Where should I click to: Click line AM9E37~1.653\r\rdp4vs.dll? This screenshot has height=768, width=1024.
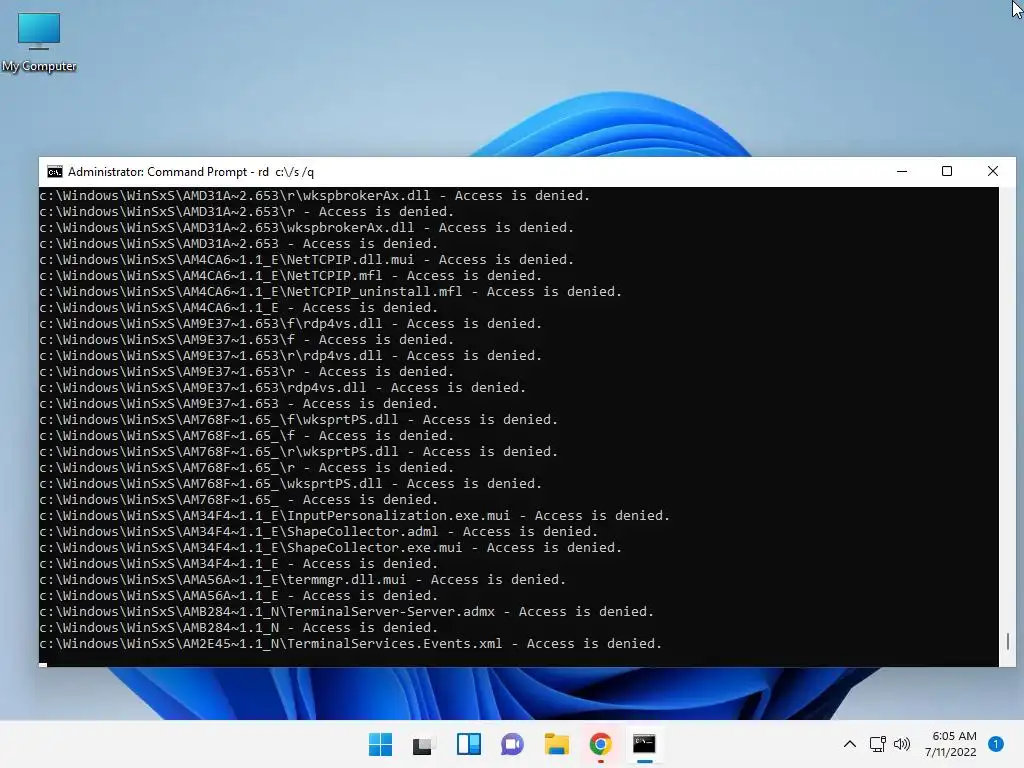291,356
